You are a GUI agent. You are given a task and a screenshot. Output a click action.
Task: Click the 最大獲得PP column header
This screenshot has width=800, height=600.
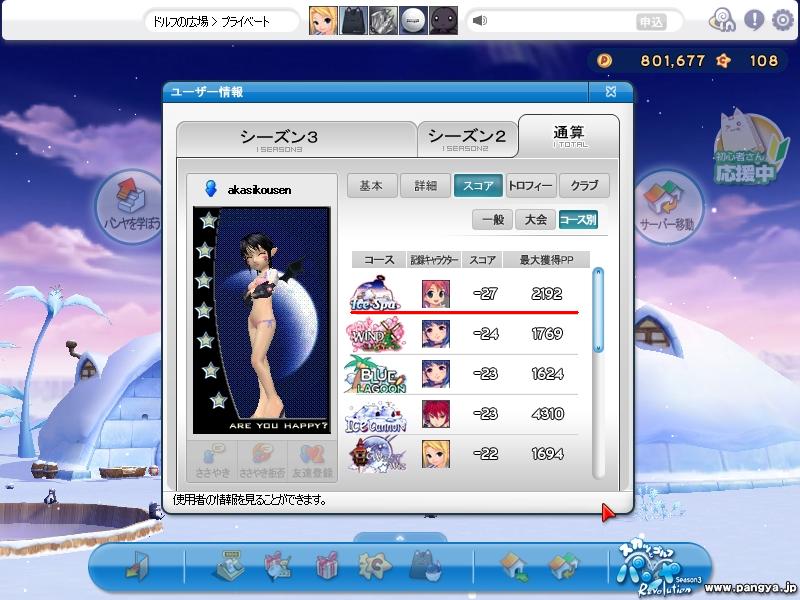[546, 260]
